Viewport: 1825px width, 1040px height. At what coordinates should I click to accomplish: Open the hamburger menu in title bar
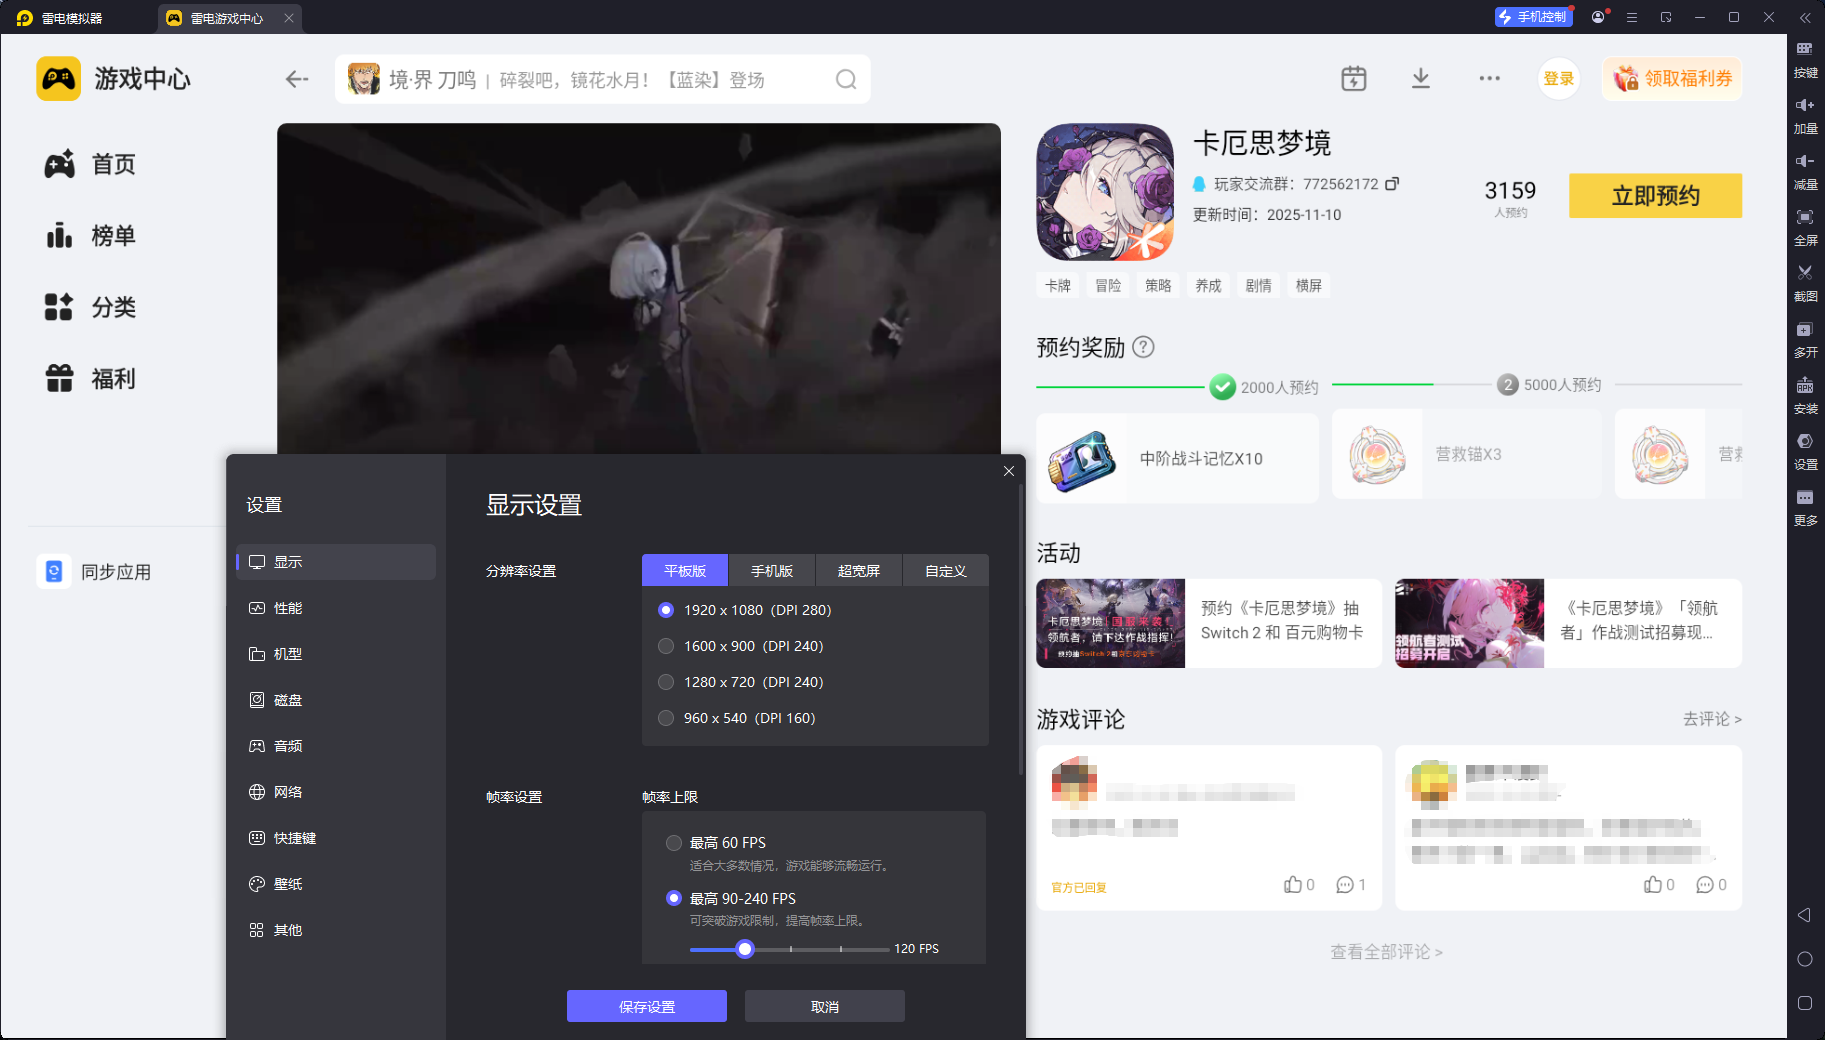click(x=1632, y=17)
